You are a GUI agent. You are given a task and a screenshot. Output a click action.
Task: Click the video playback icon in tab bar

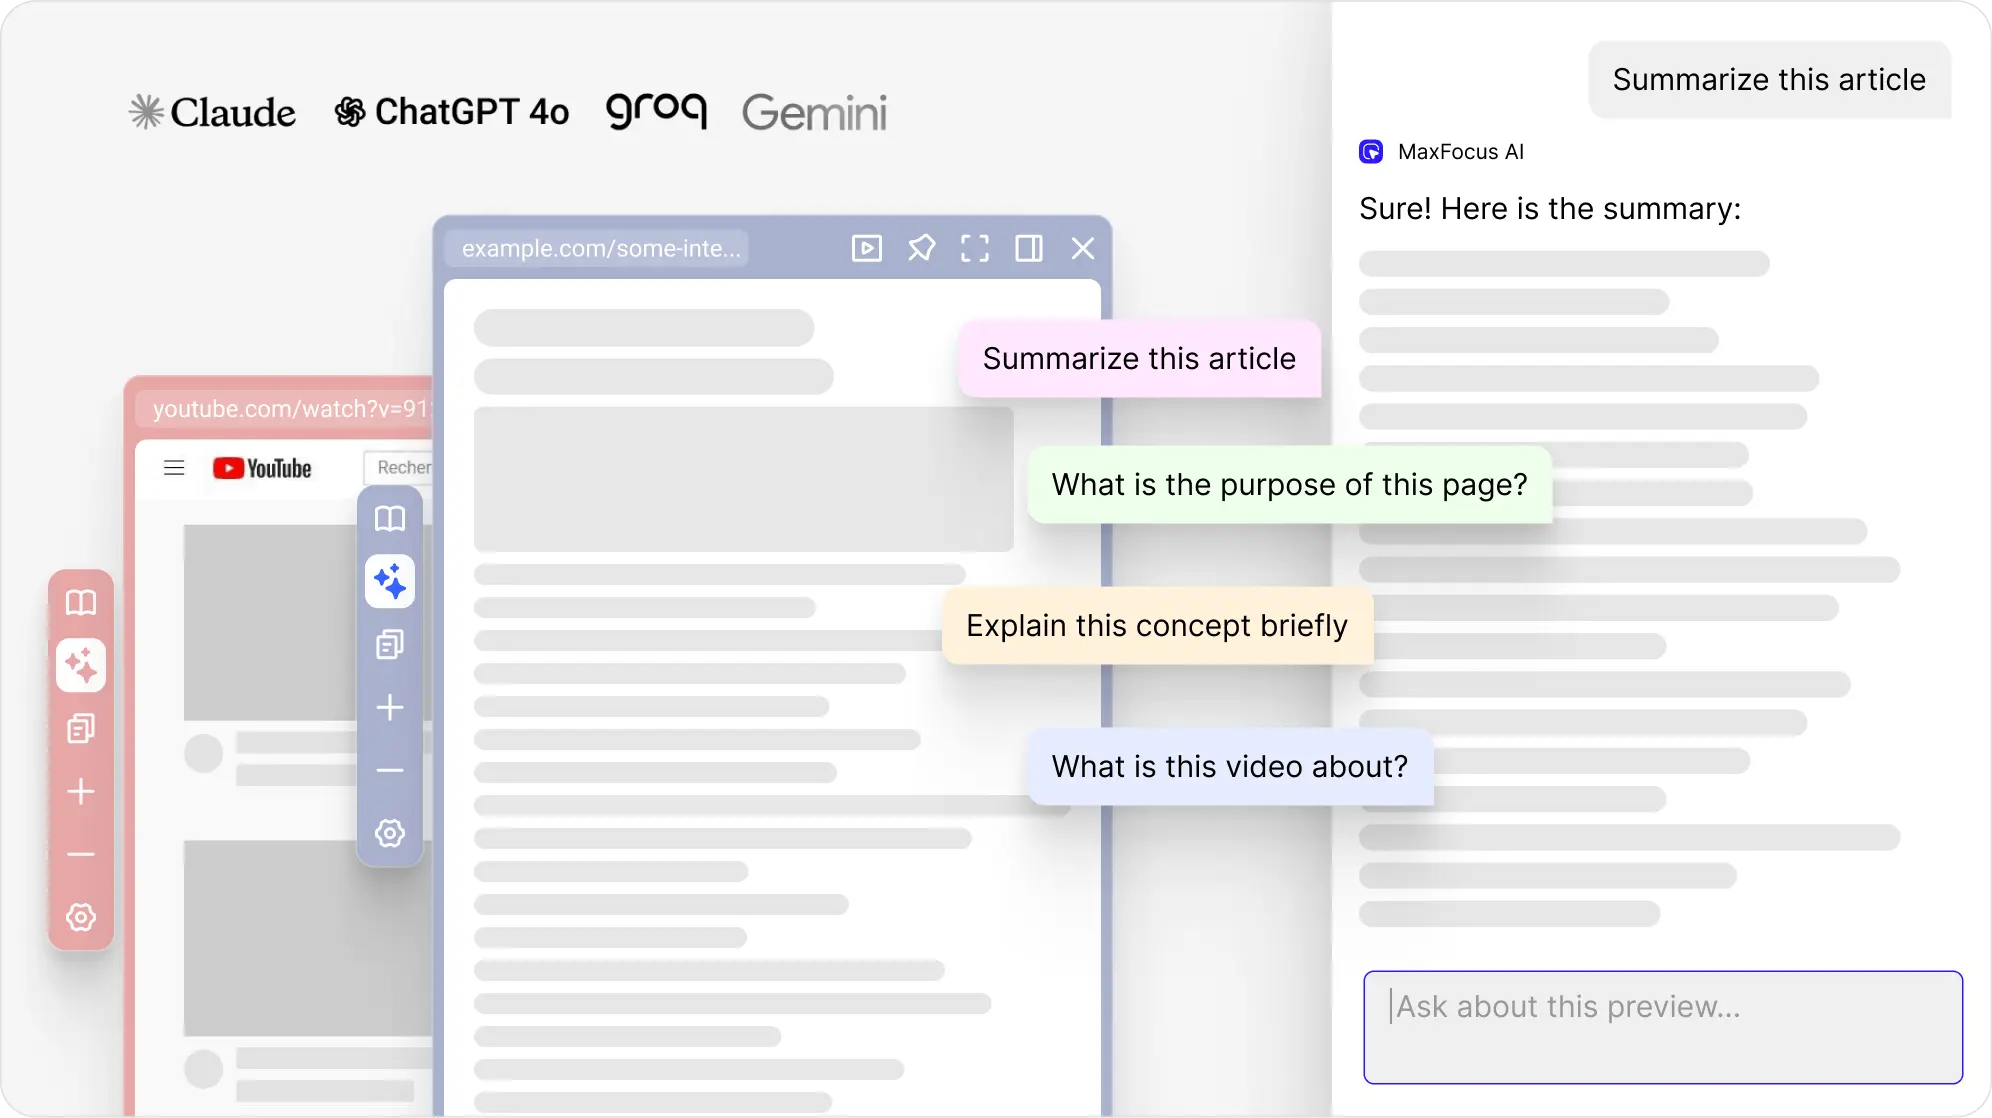coord(867,248)
